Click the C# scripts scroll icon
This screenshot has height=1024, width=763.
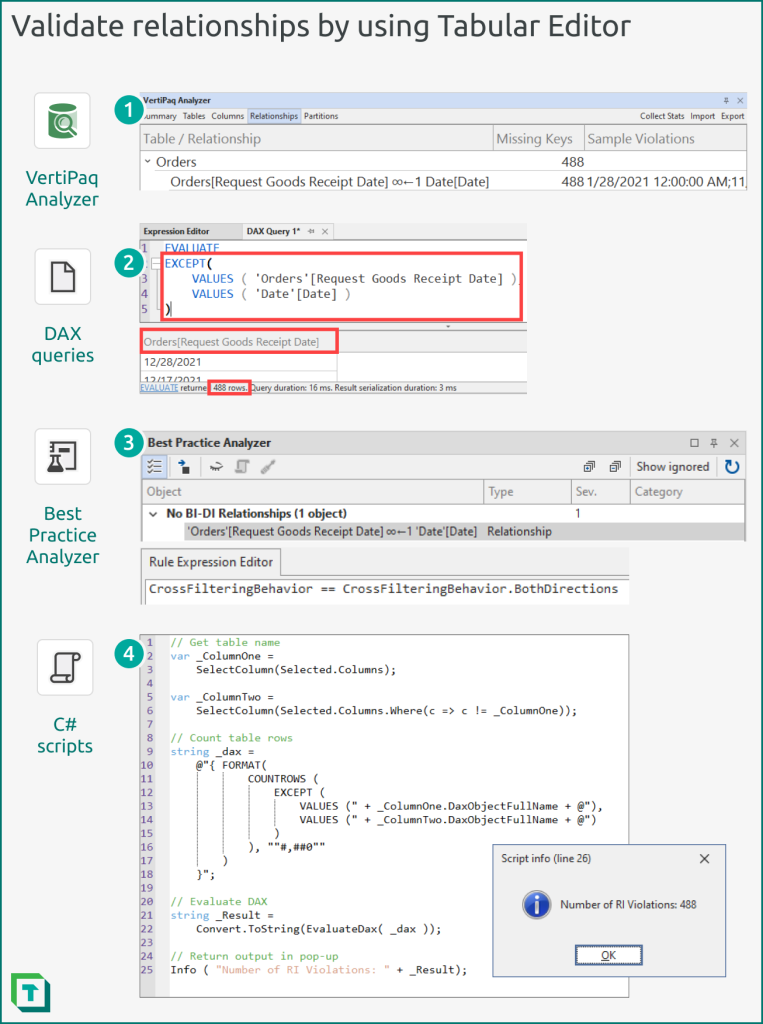click(65, 667)
